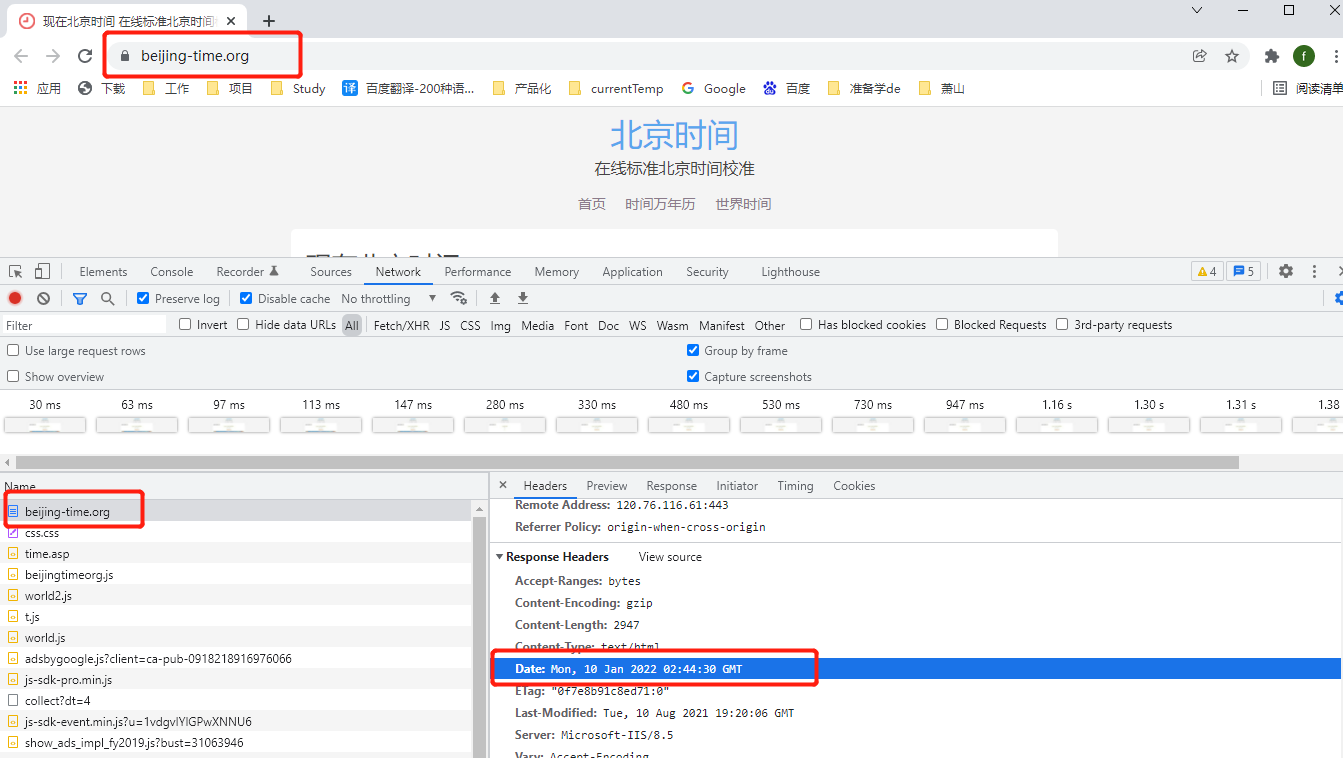1343x758 pixels.
Task: Open the Apps shortcut in bookmarks bar
Action: tap(37, 88)
